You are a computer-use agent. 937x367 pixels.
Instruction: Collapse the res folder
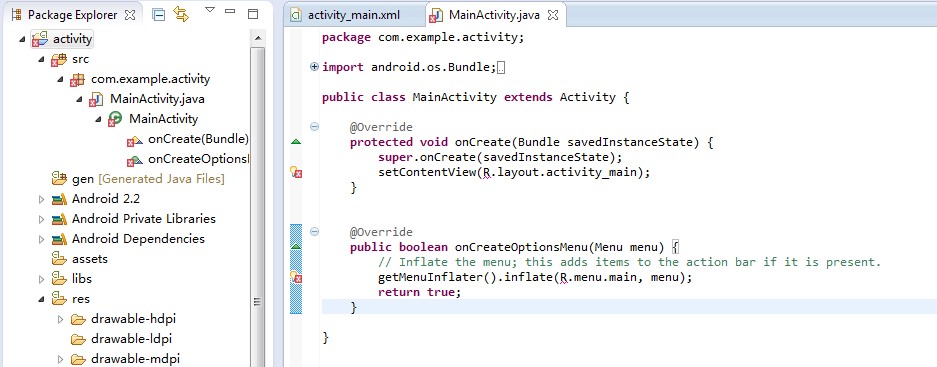41,299
